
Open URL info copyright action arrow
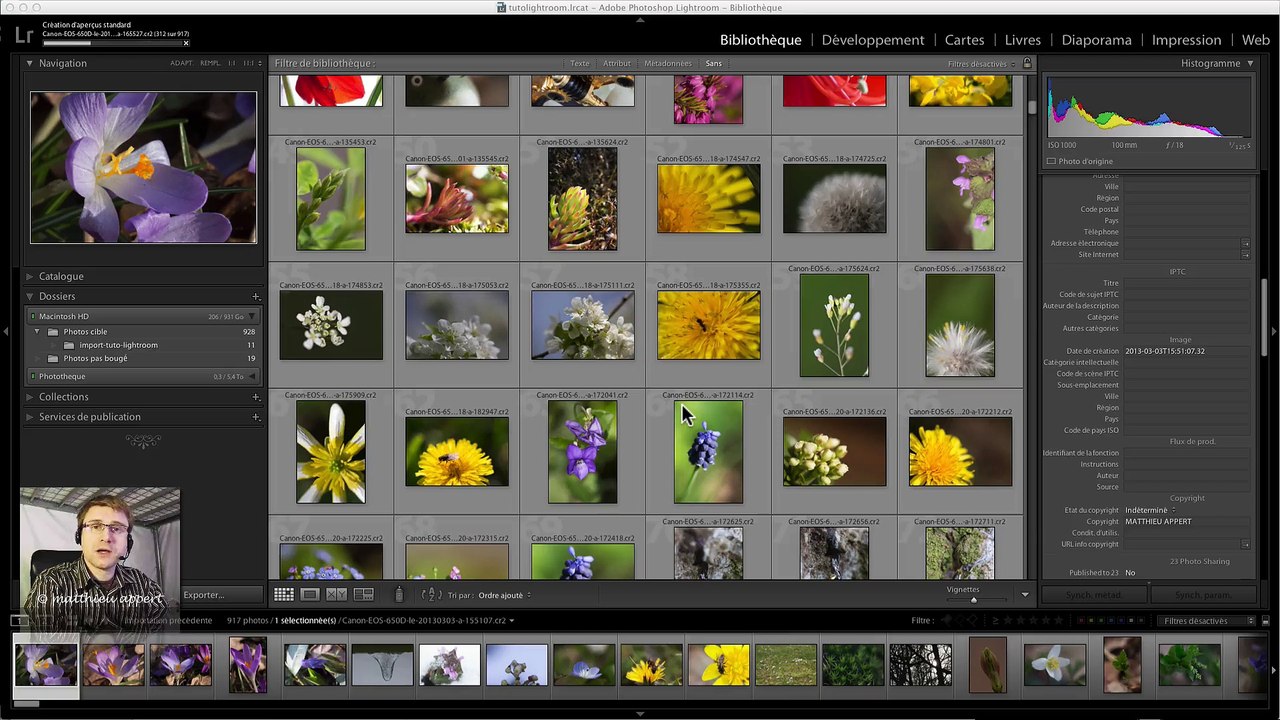pyautogui.click(x=1246, y=544)
